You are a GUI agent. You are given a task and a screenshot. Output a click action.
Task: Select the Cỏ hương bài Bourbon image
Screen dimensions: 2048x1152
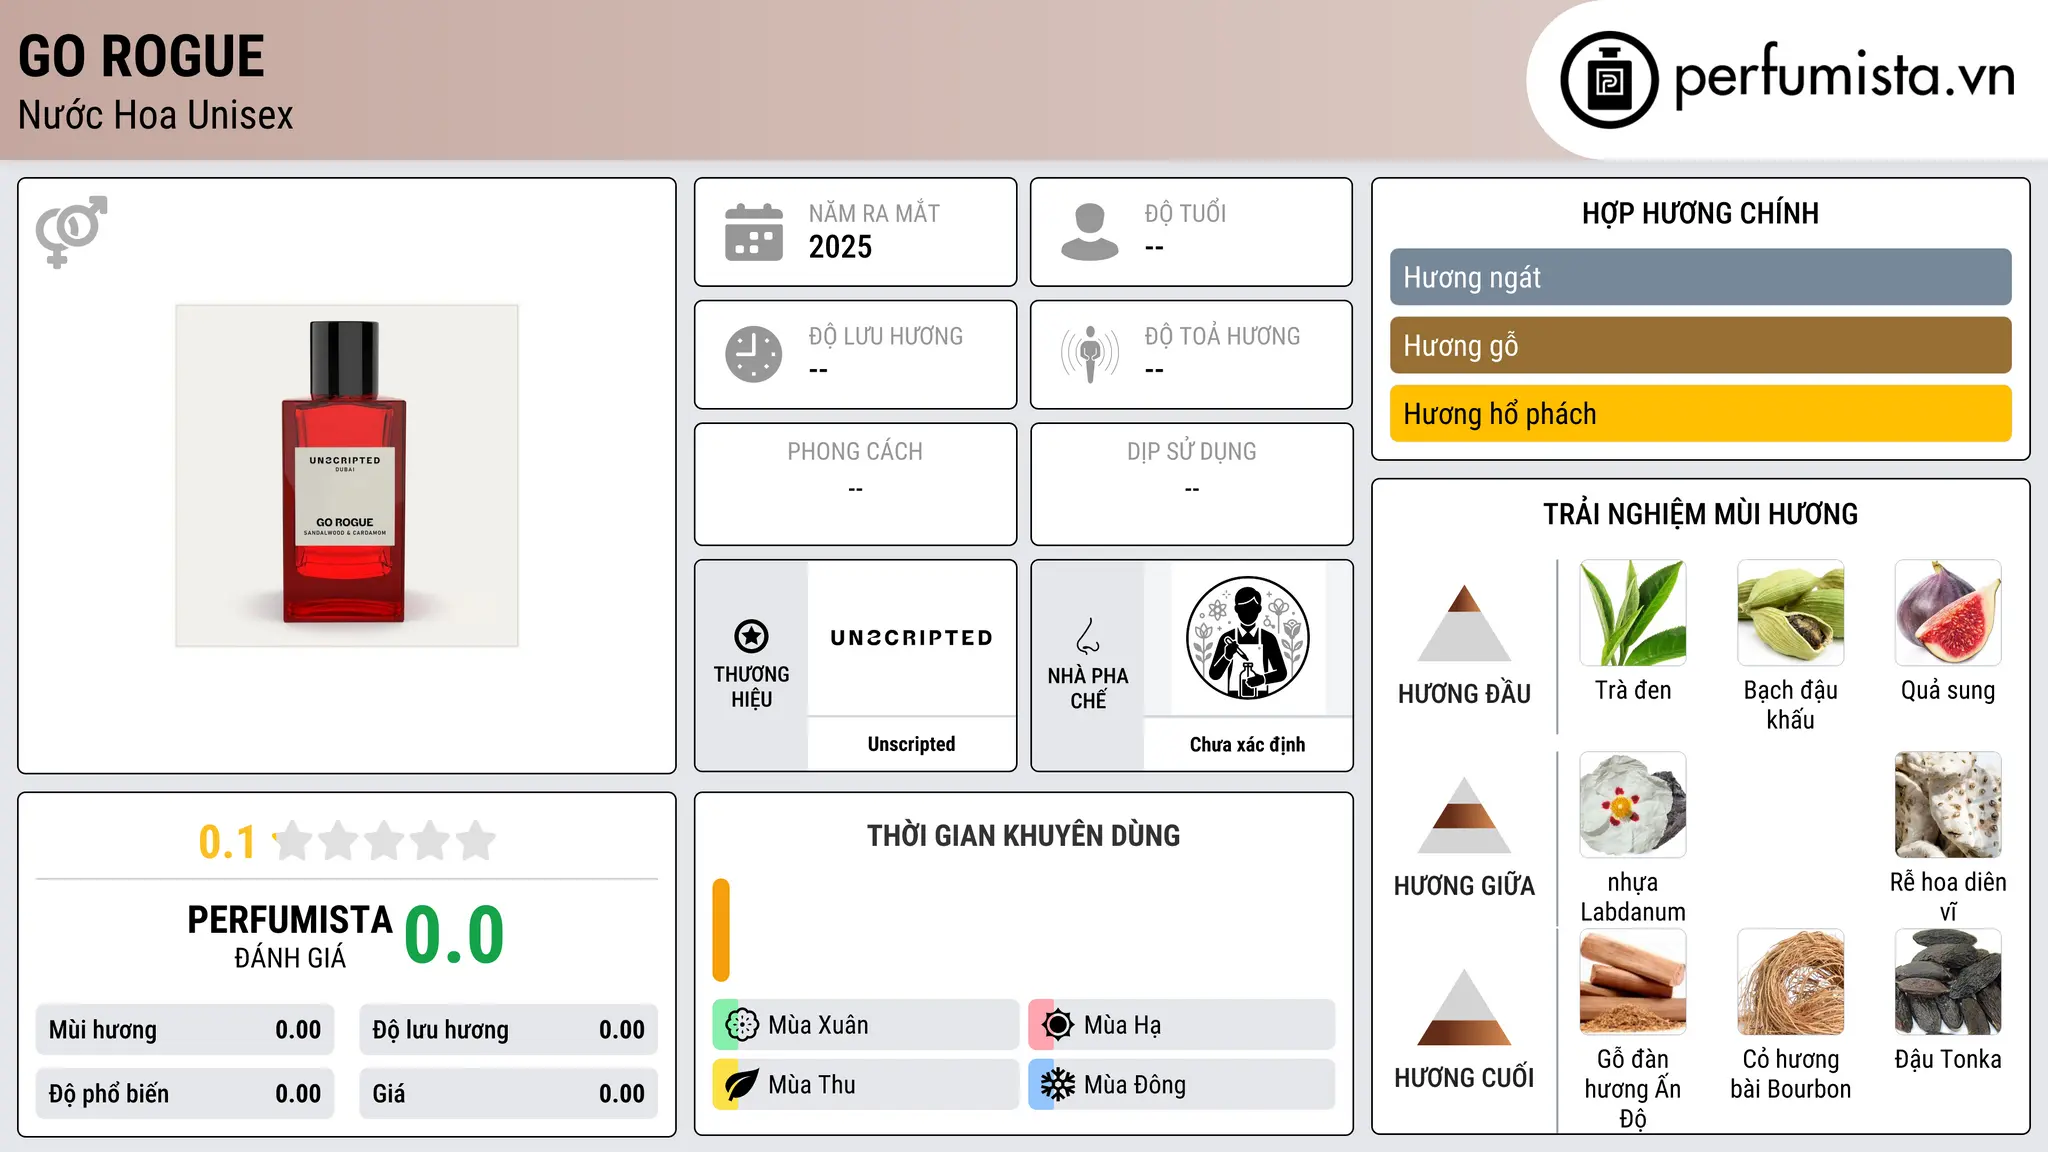[1791, 982]
